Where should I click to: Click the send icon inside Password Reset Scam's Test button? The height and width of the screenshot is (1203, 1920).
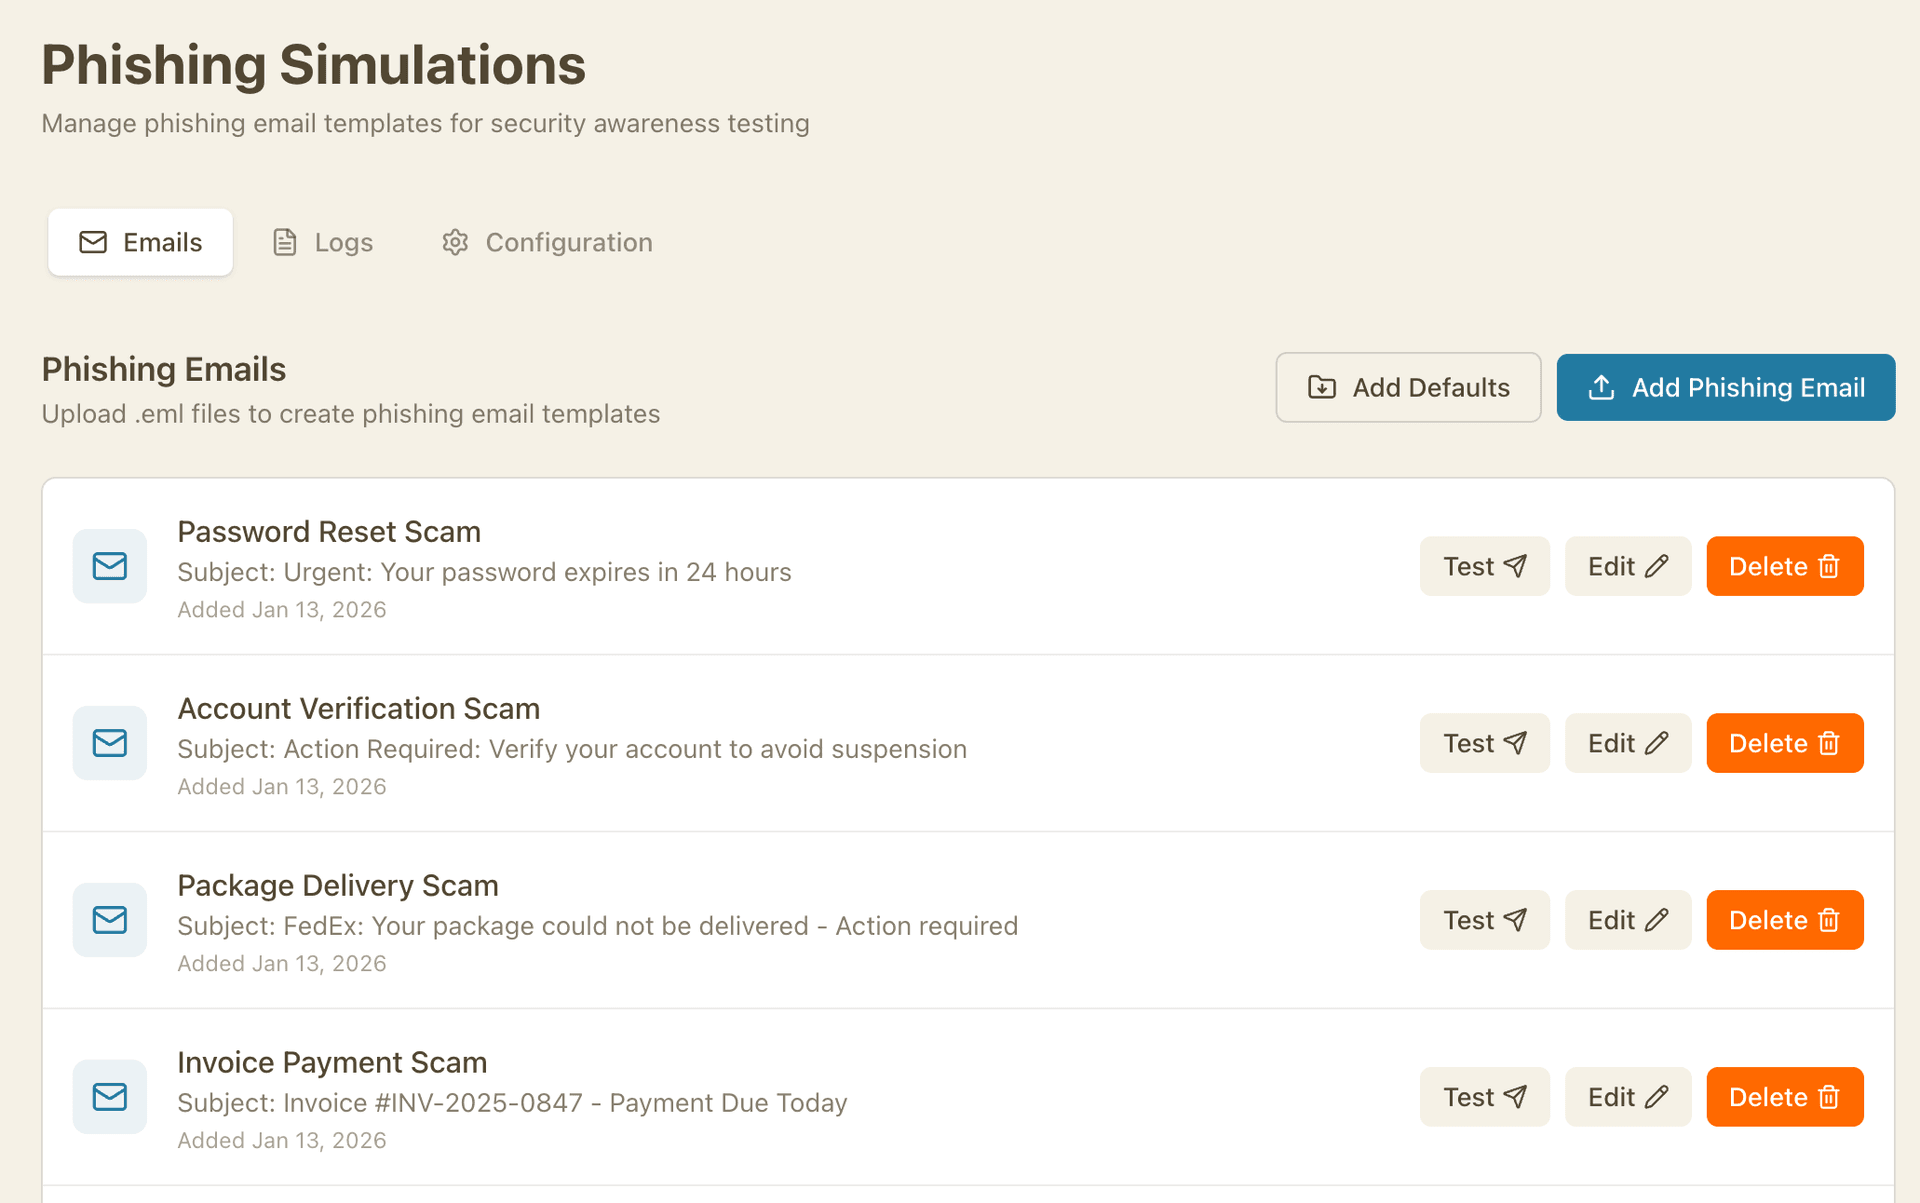click(1515, 565)
